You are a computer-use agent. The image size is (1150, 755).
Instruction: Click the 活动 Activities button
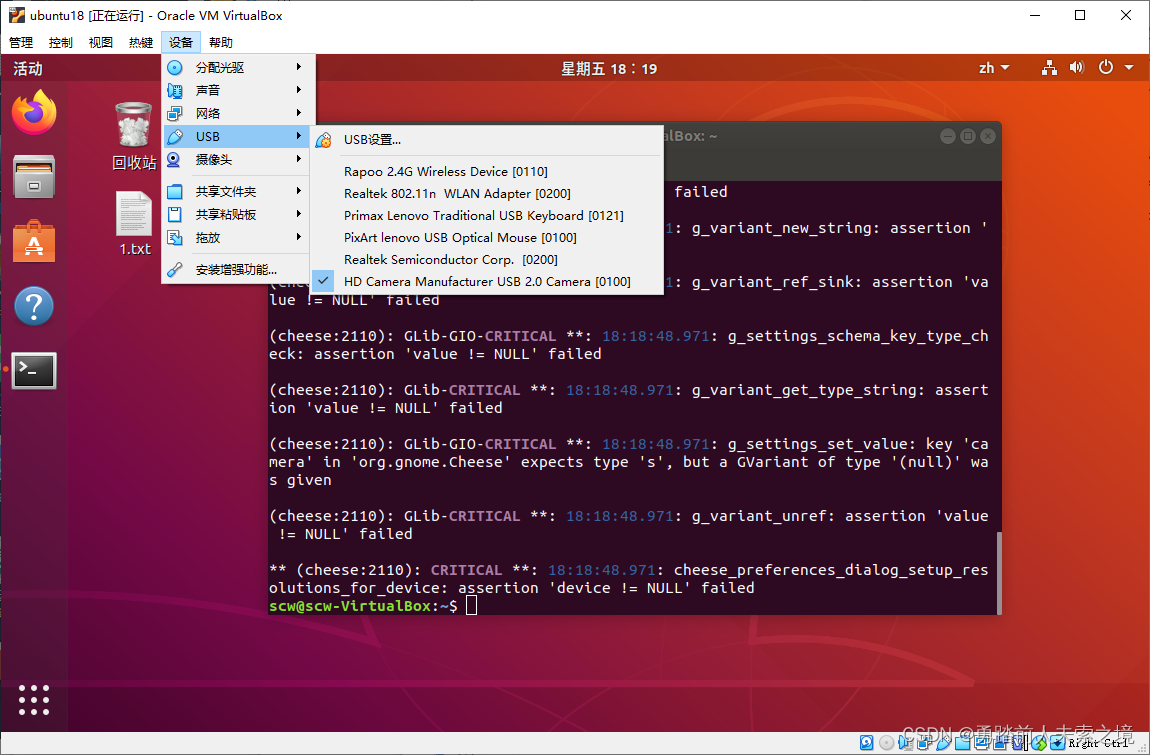point(28,68)
